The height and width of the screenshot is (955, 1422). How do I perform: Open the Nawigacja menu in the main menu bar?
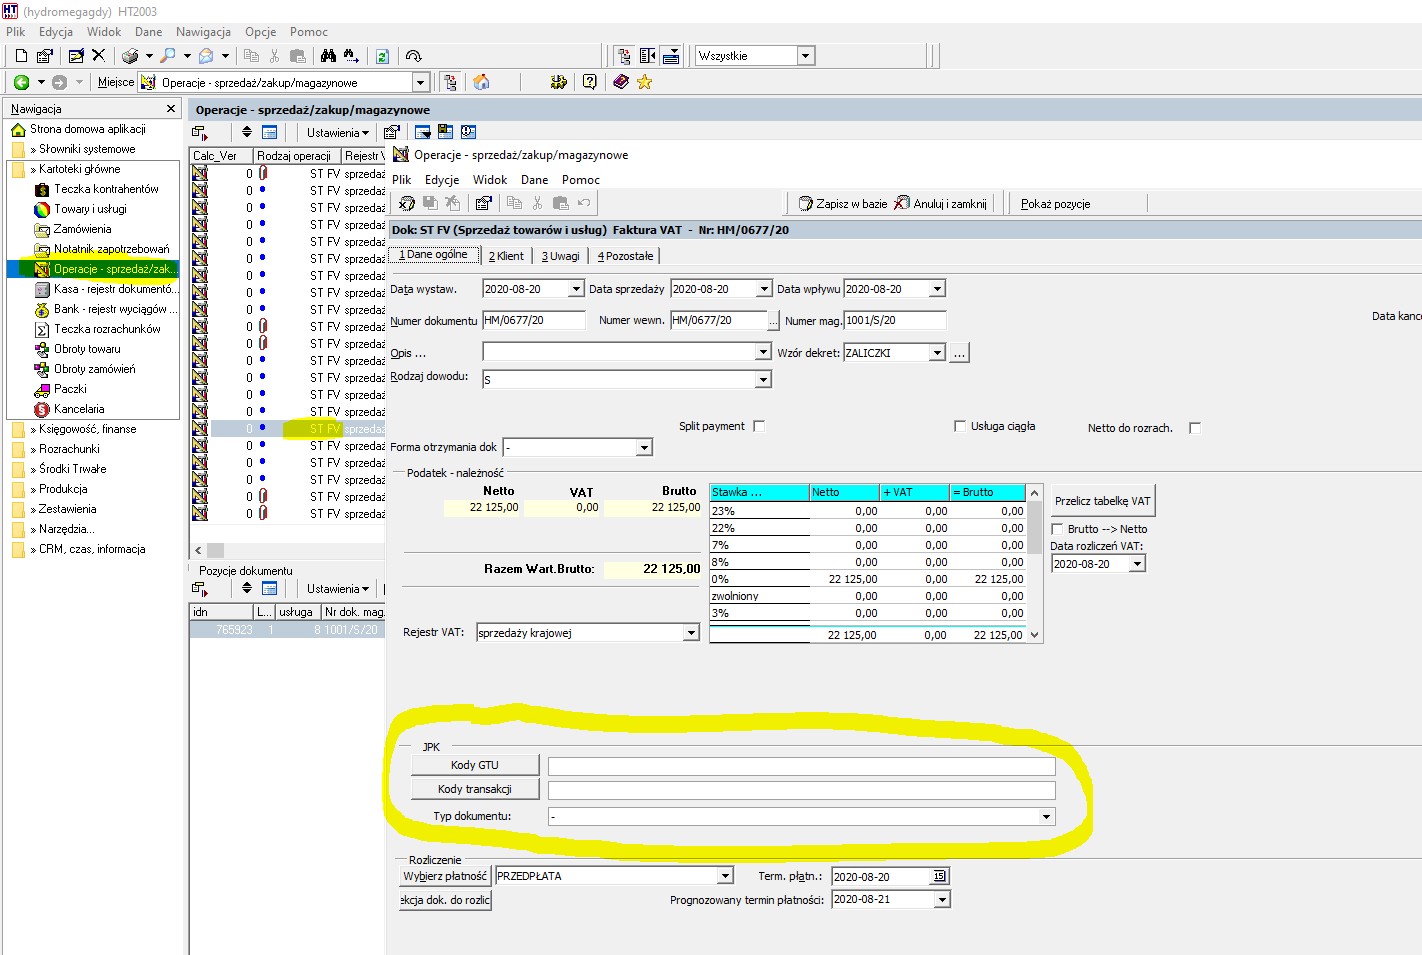pos(203,32)
